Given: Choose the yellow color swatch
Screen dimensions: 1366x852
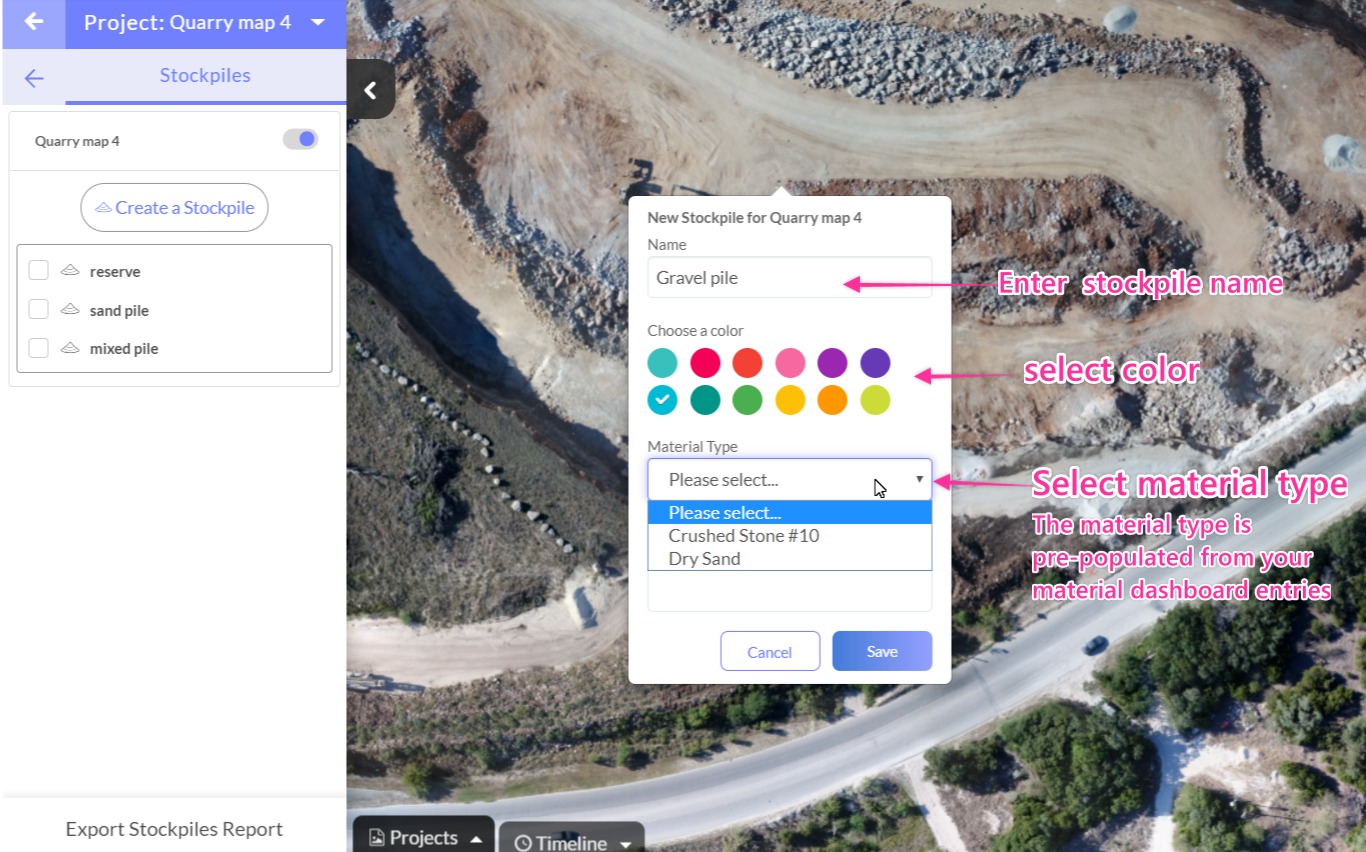Looking at the screenshot, I should [790, 400].
